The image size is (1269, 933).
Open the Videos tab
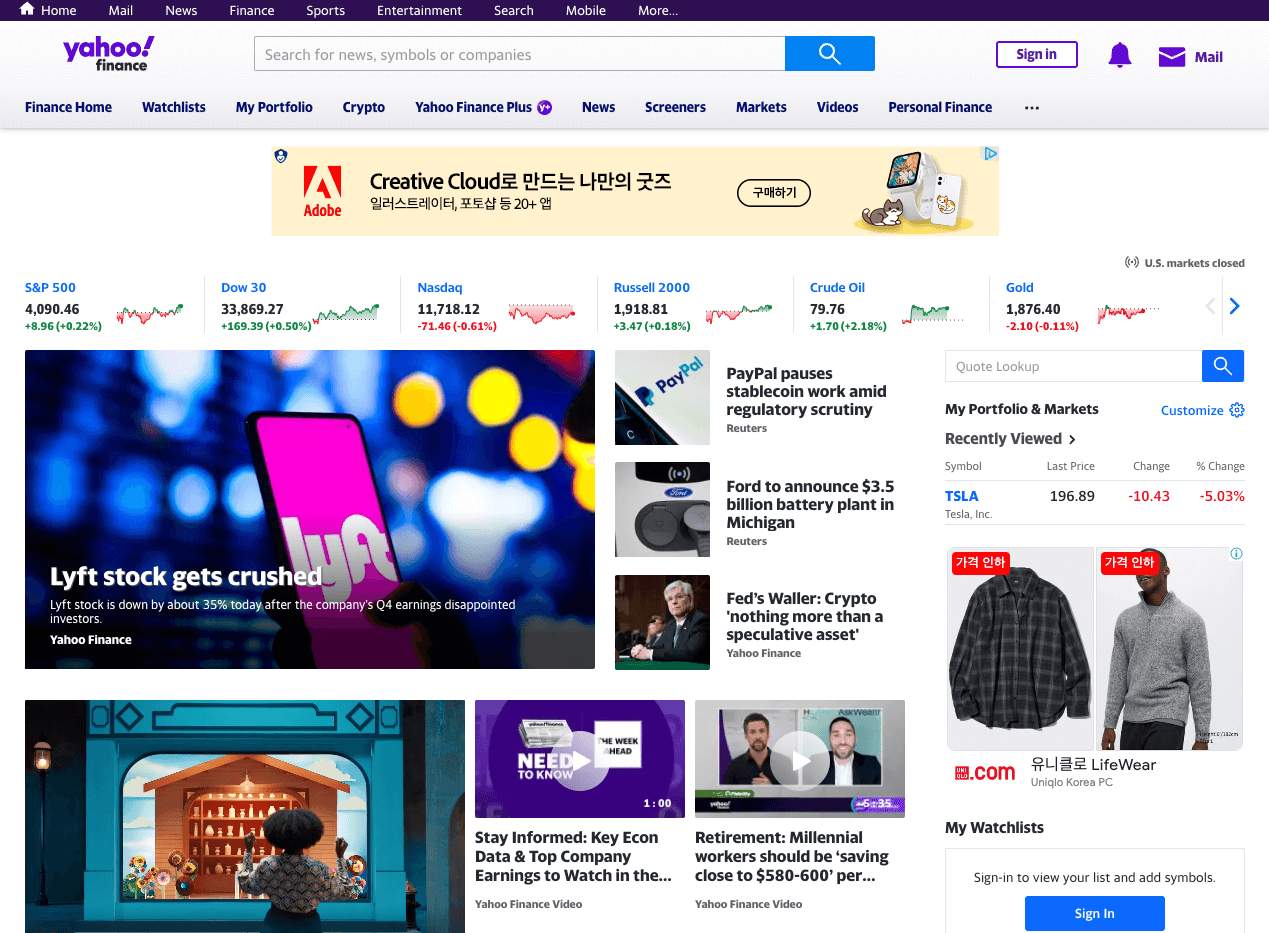pyautogui.click(x=837, y=107)
